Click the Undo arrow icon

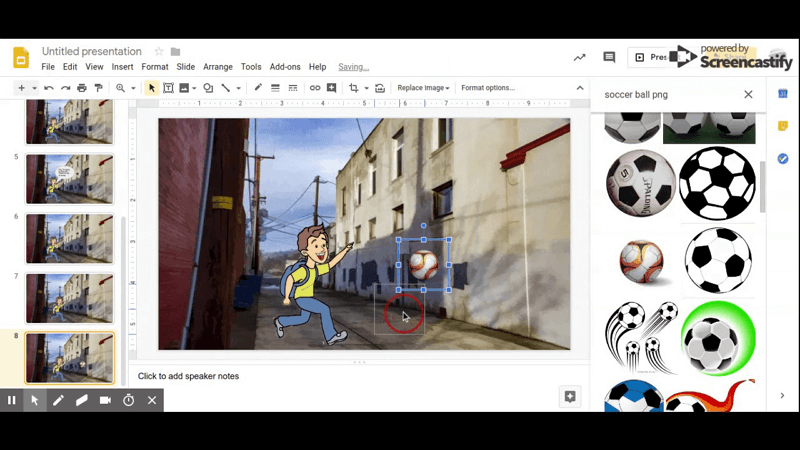click(48, 88)
